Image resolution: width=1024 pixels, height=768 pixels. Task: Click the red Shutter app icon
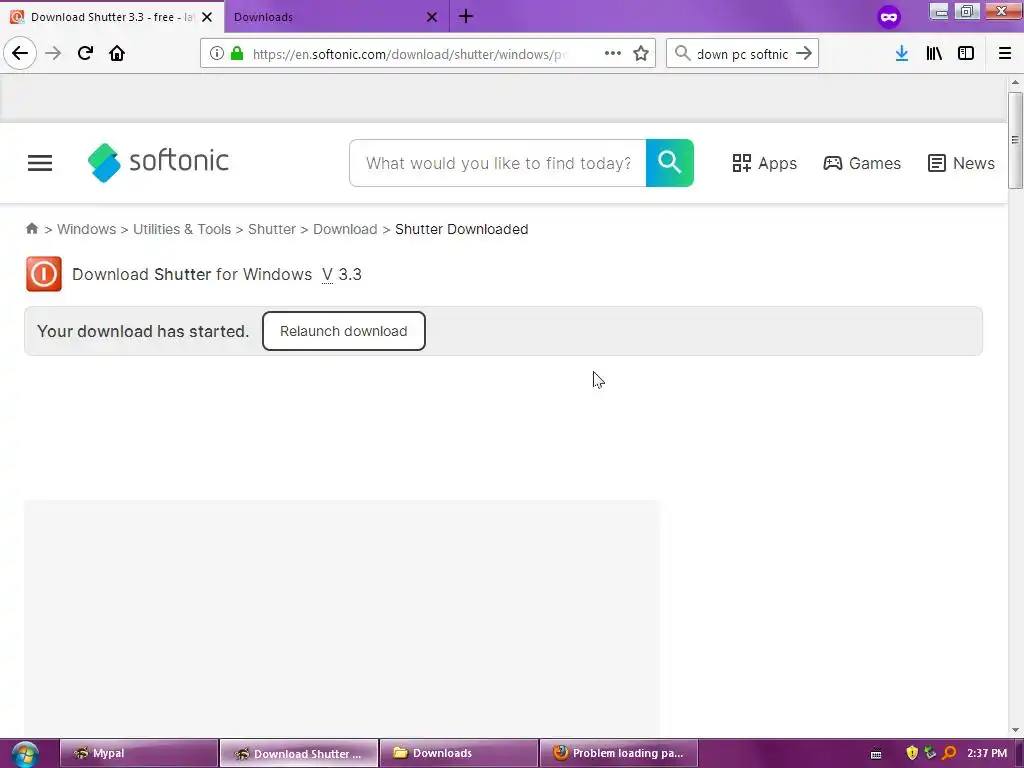click(44, 274)
